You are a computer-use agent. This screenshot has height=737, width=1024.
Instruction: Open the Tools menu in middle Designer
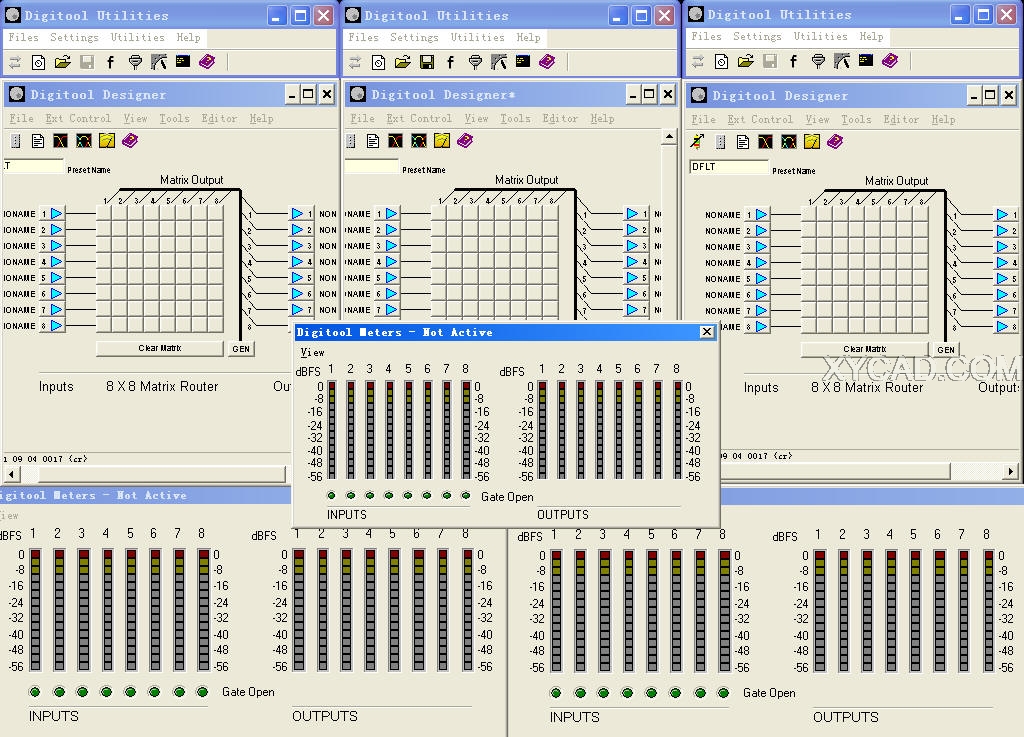(515, 118)
